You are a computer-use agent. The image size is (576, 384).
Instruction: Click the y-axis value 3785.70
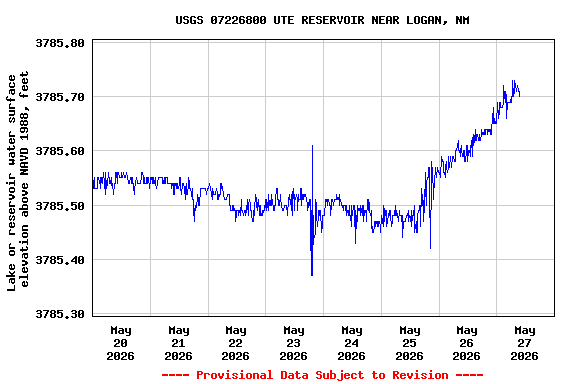pyautogui.click(x=60, y=97)
